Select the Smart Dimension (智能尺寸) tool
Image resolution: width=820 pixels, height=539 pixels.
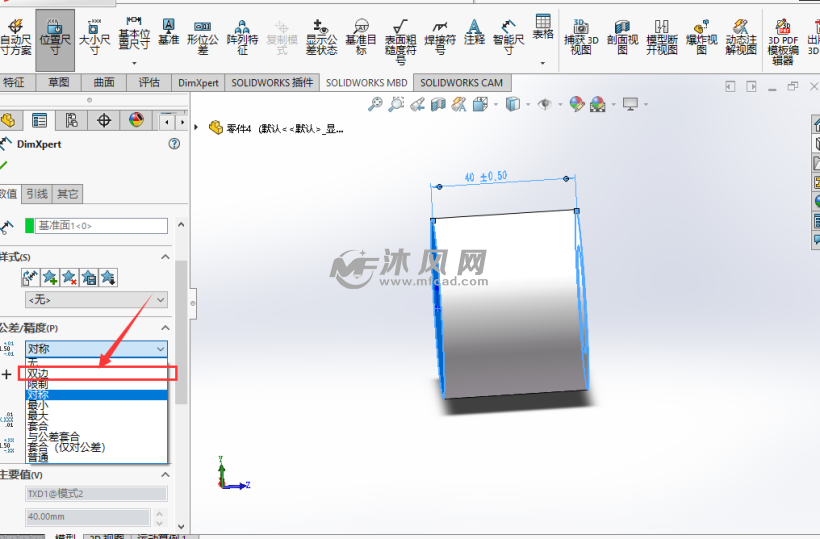pyautogui.click(x=508, y=38)
